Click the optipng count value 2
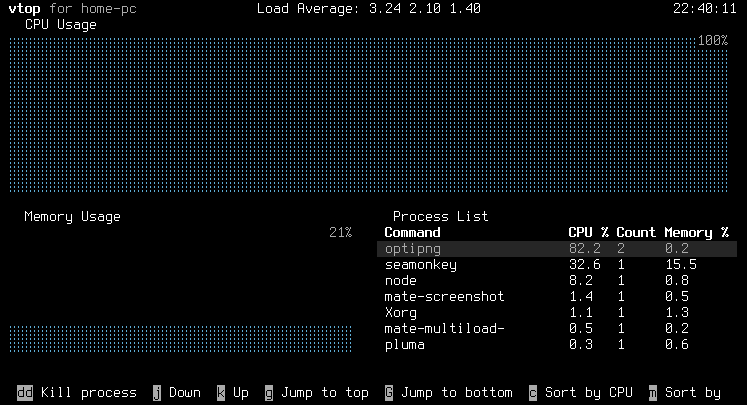Image resolution: width=747 pixels, height=405 pixels. point(621,249)
